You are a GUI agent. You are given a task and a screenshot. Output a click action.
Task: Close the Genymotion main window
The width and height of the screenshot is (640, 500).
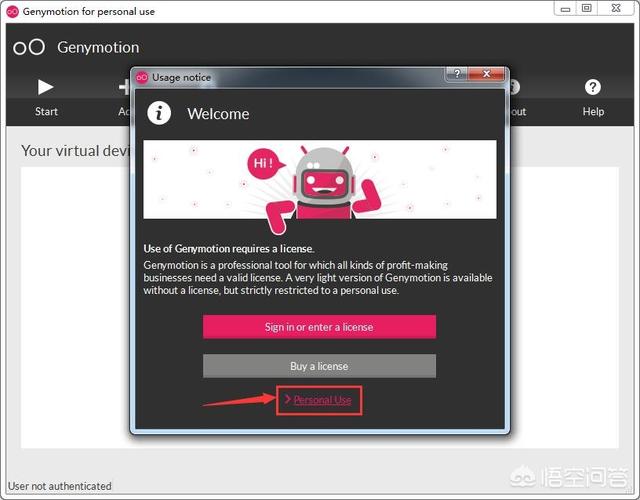616,9
